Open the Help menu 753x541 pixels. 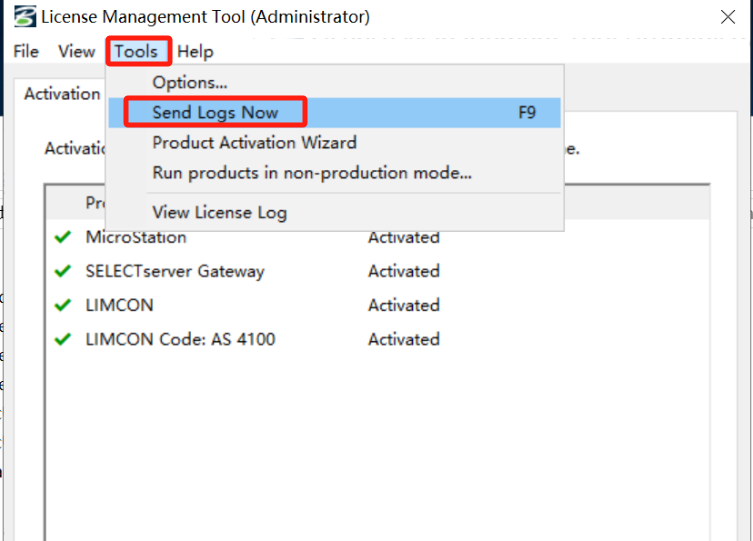195,51
